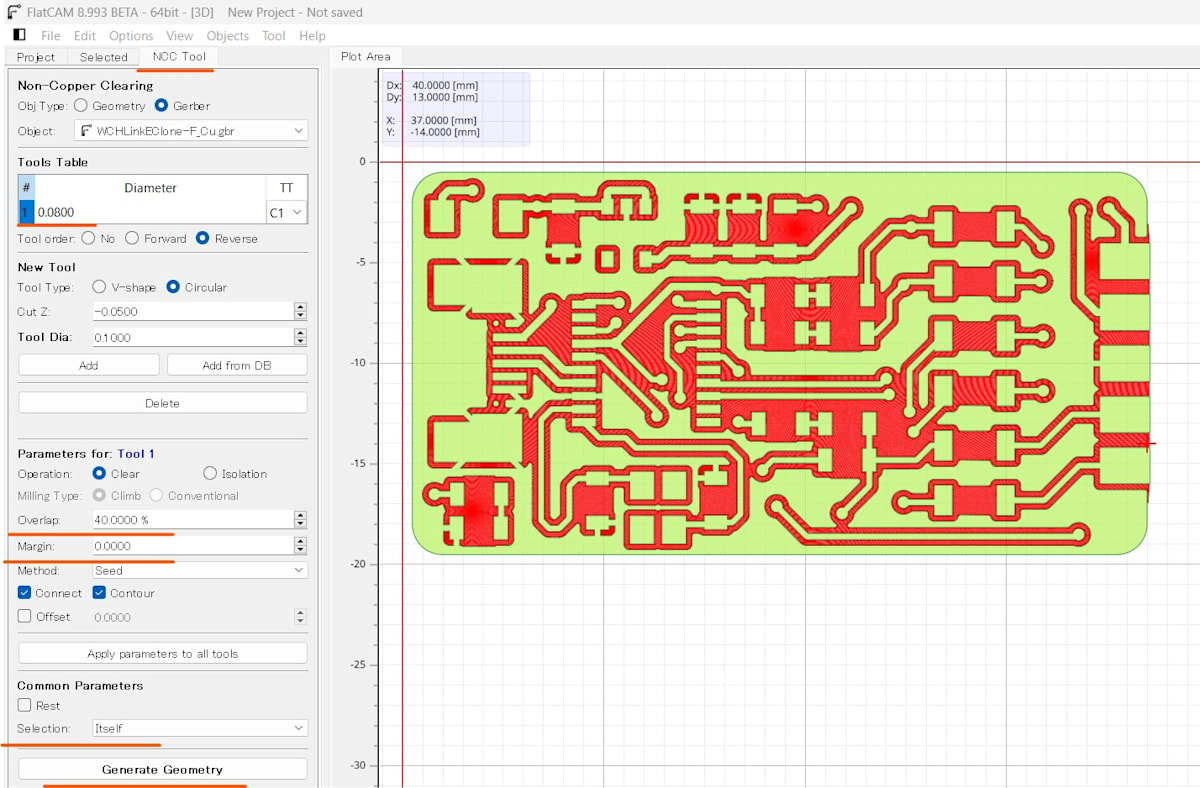Click the Generate Geometry button
This screenshot has height=788, width=1200.
pos(162,769)
